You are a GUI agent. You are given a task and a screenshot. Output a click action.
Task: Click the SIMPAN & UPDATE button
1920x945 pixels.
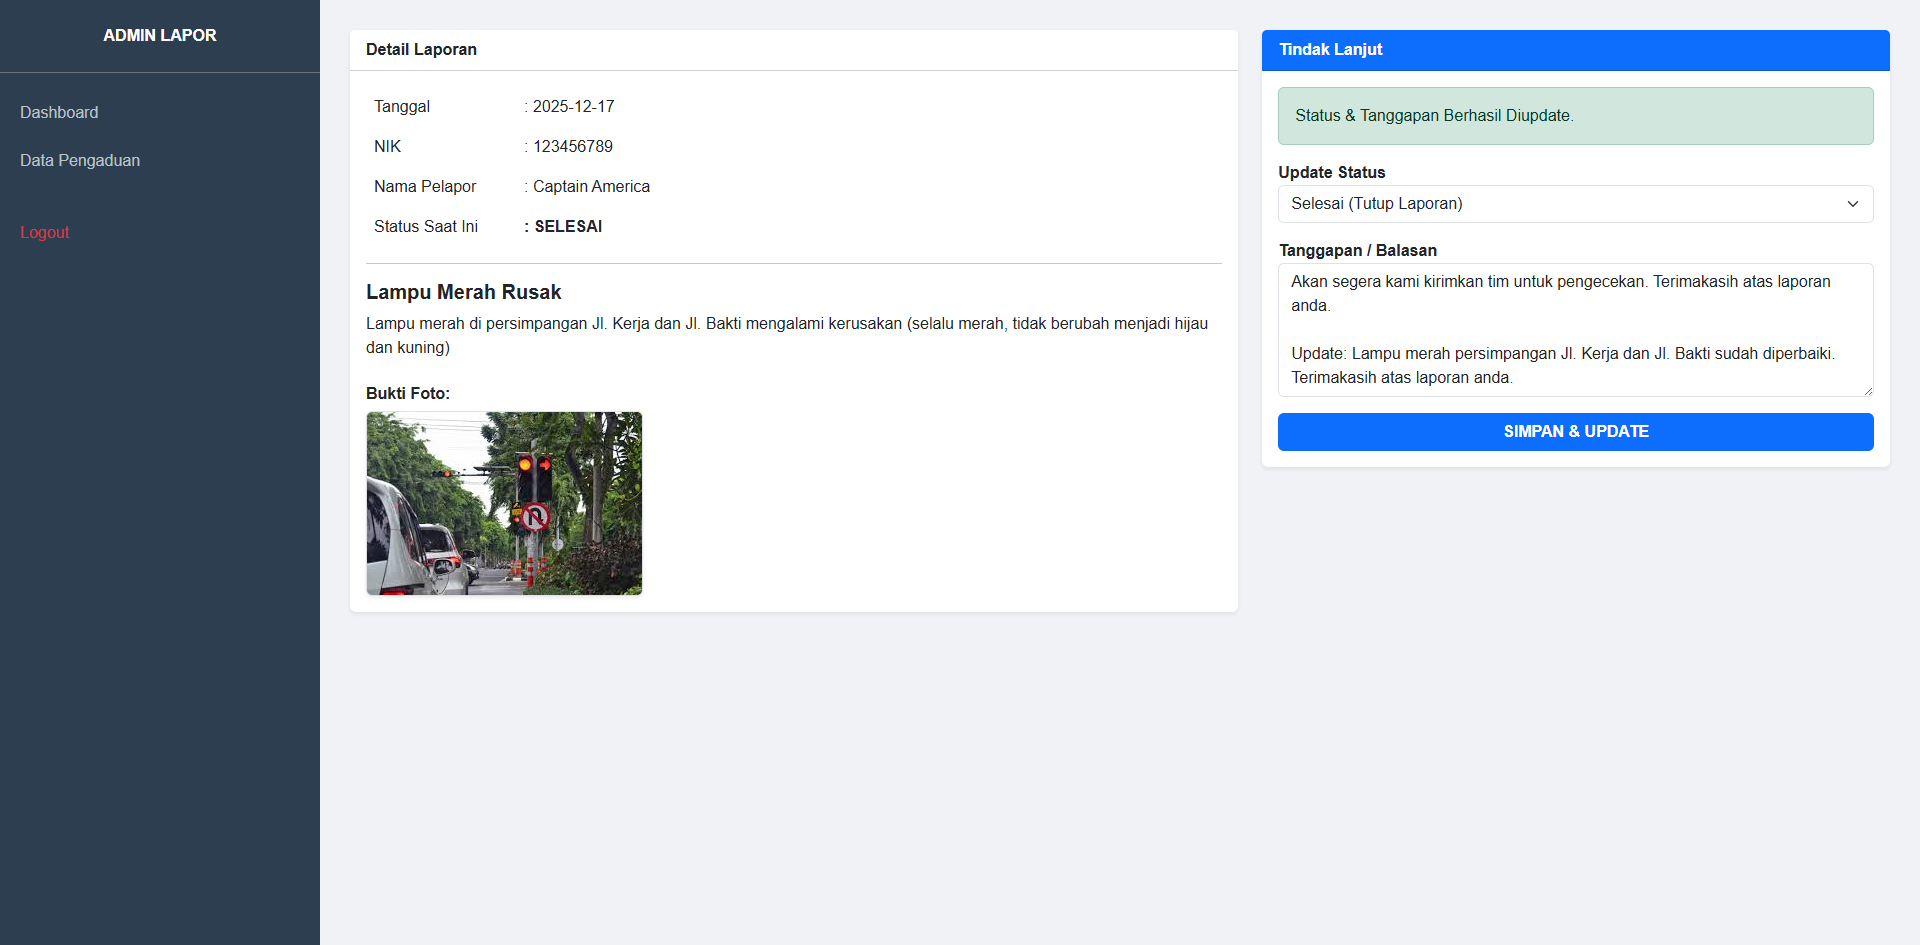1575,431
